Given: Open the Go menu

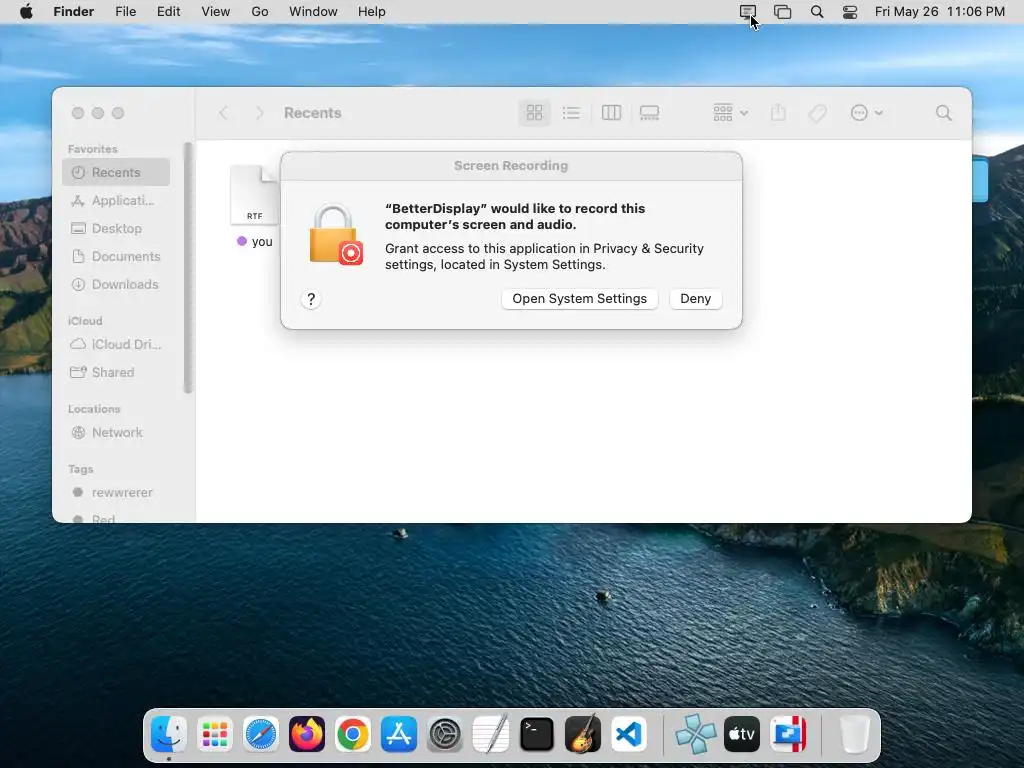Looking at the screenshot, I should pyautogui.click(x=260, y=12).
